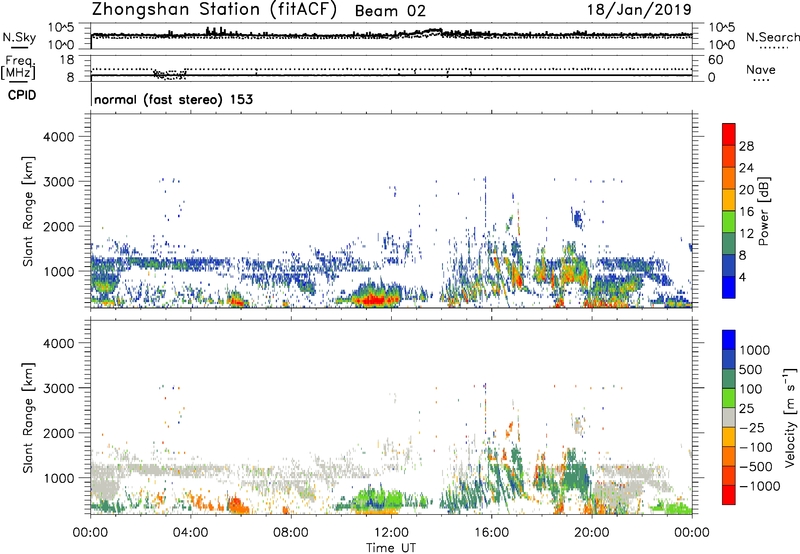Click the '-1000' tick on Velocity colorbar
This screenshot has width=800, height=554.
point(759,486)
